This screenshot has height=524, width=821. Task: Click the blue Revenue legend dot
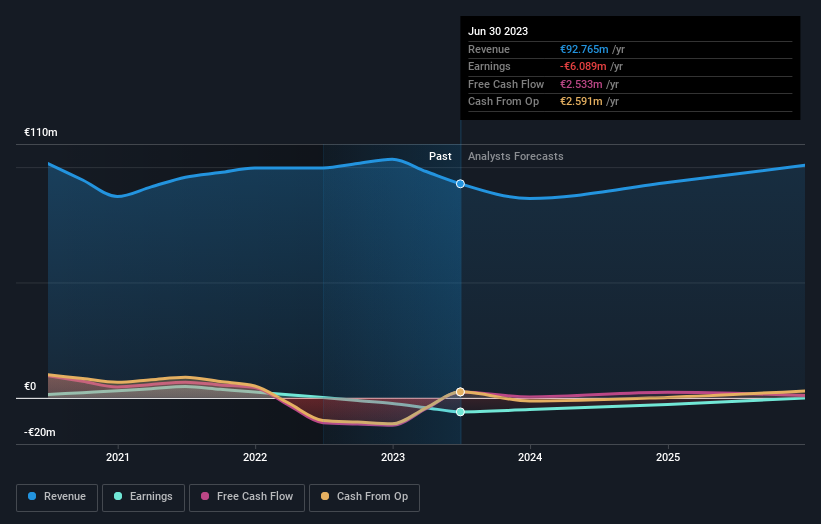tap(32, 496)
